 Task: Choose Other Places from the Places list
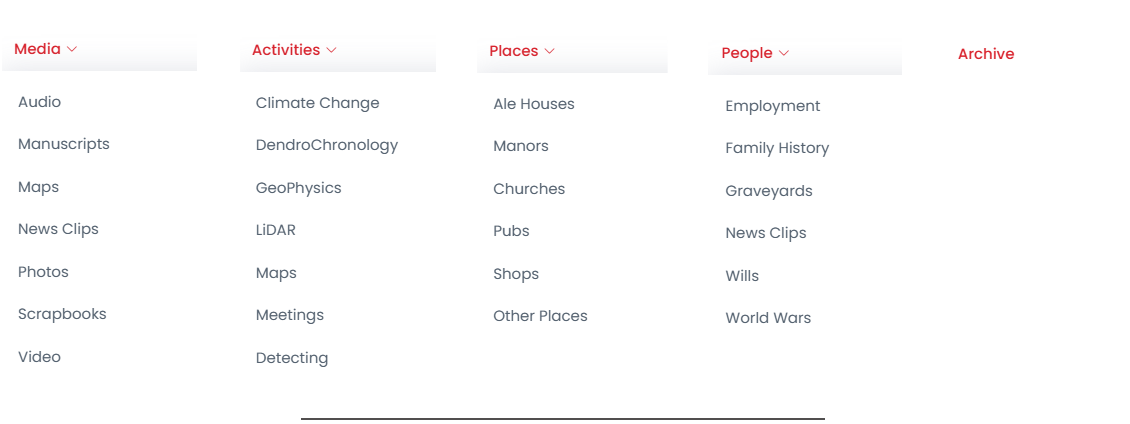540,316
